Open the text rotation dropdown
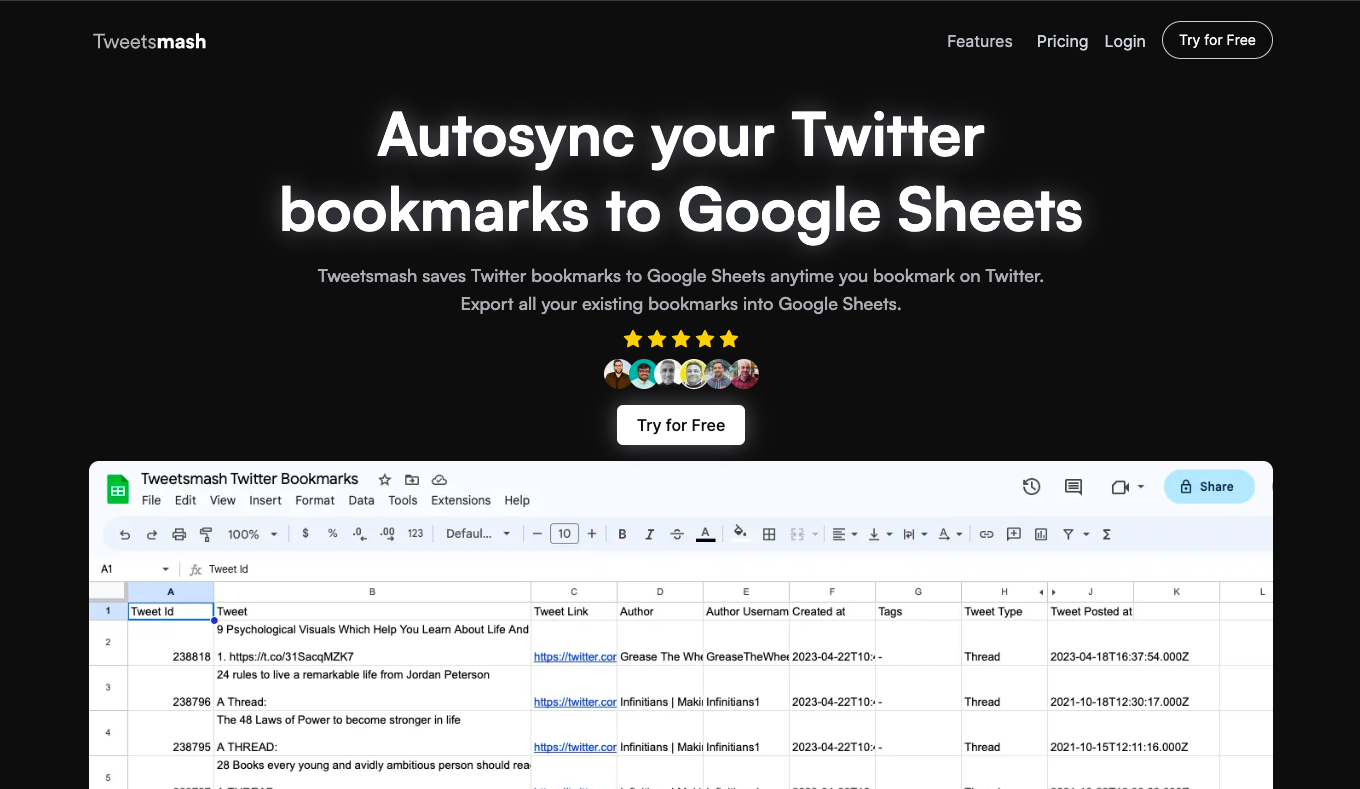1360x789 pixels. [950, 534]
